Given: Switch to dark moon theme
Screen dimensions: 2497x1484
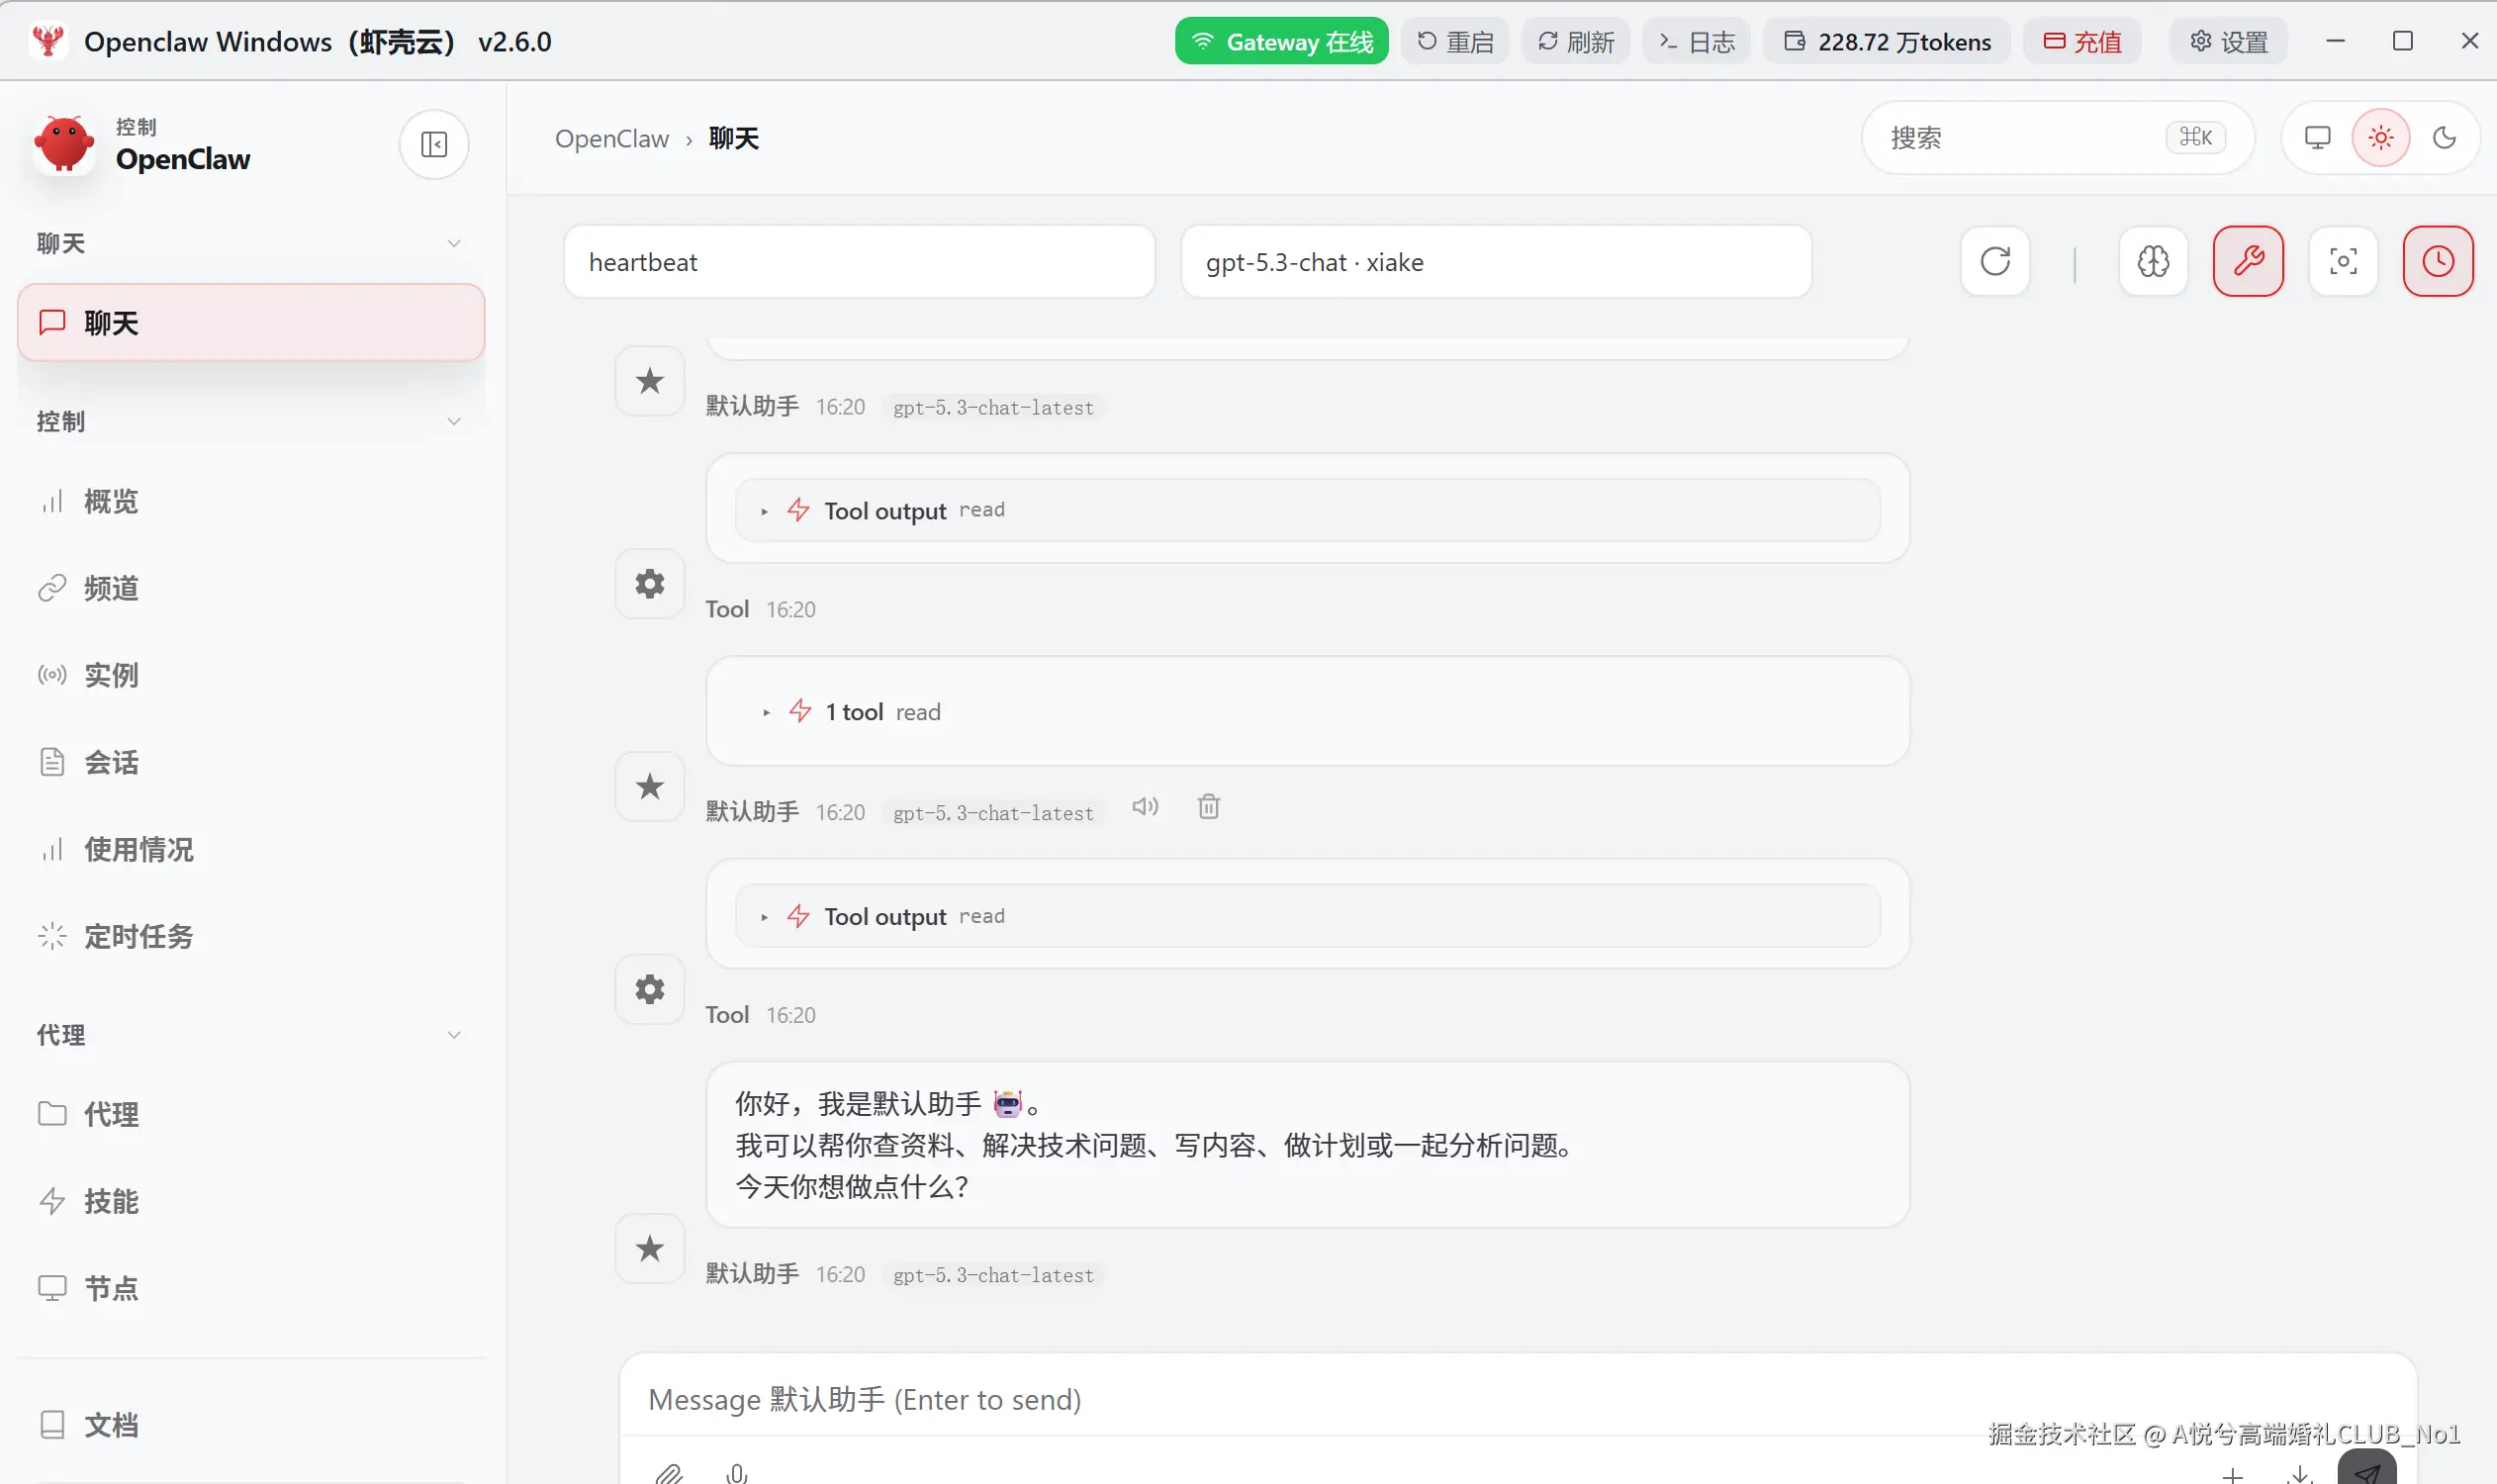Looking at the screenshot, I should click(2444, 138).
